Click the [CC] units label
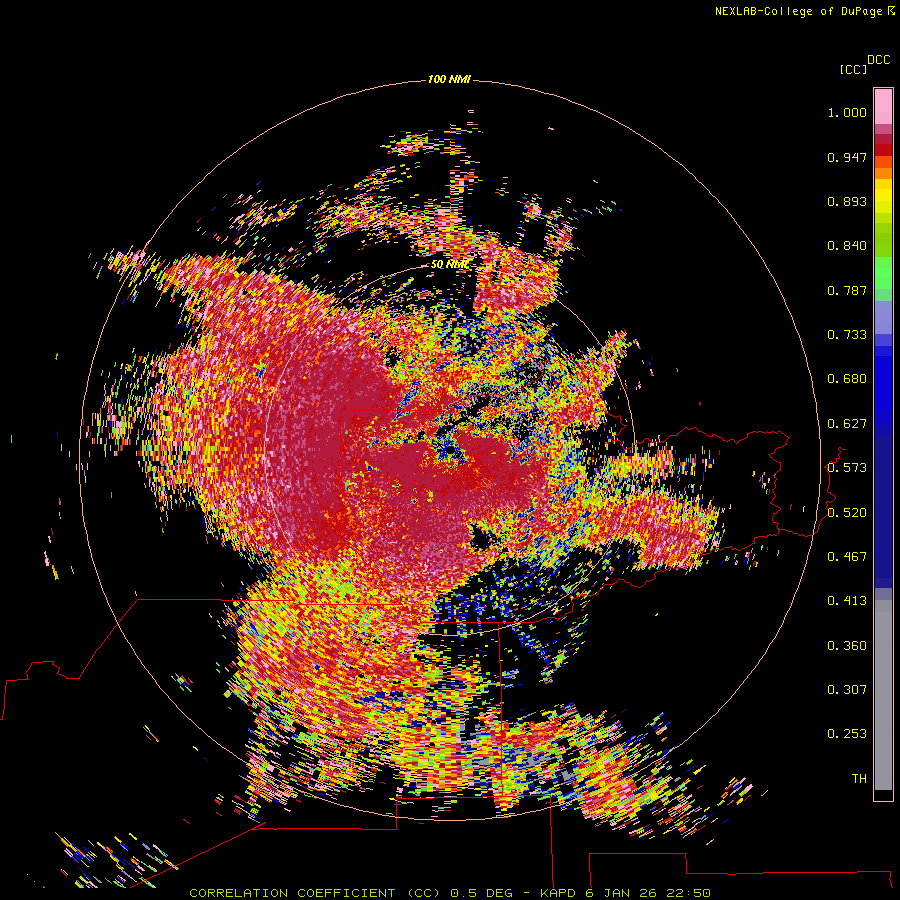900x900 pixels. coord(853,69)
